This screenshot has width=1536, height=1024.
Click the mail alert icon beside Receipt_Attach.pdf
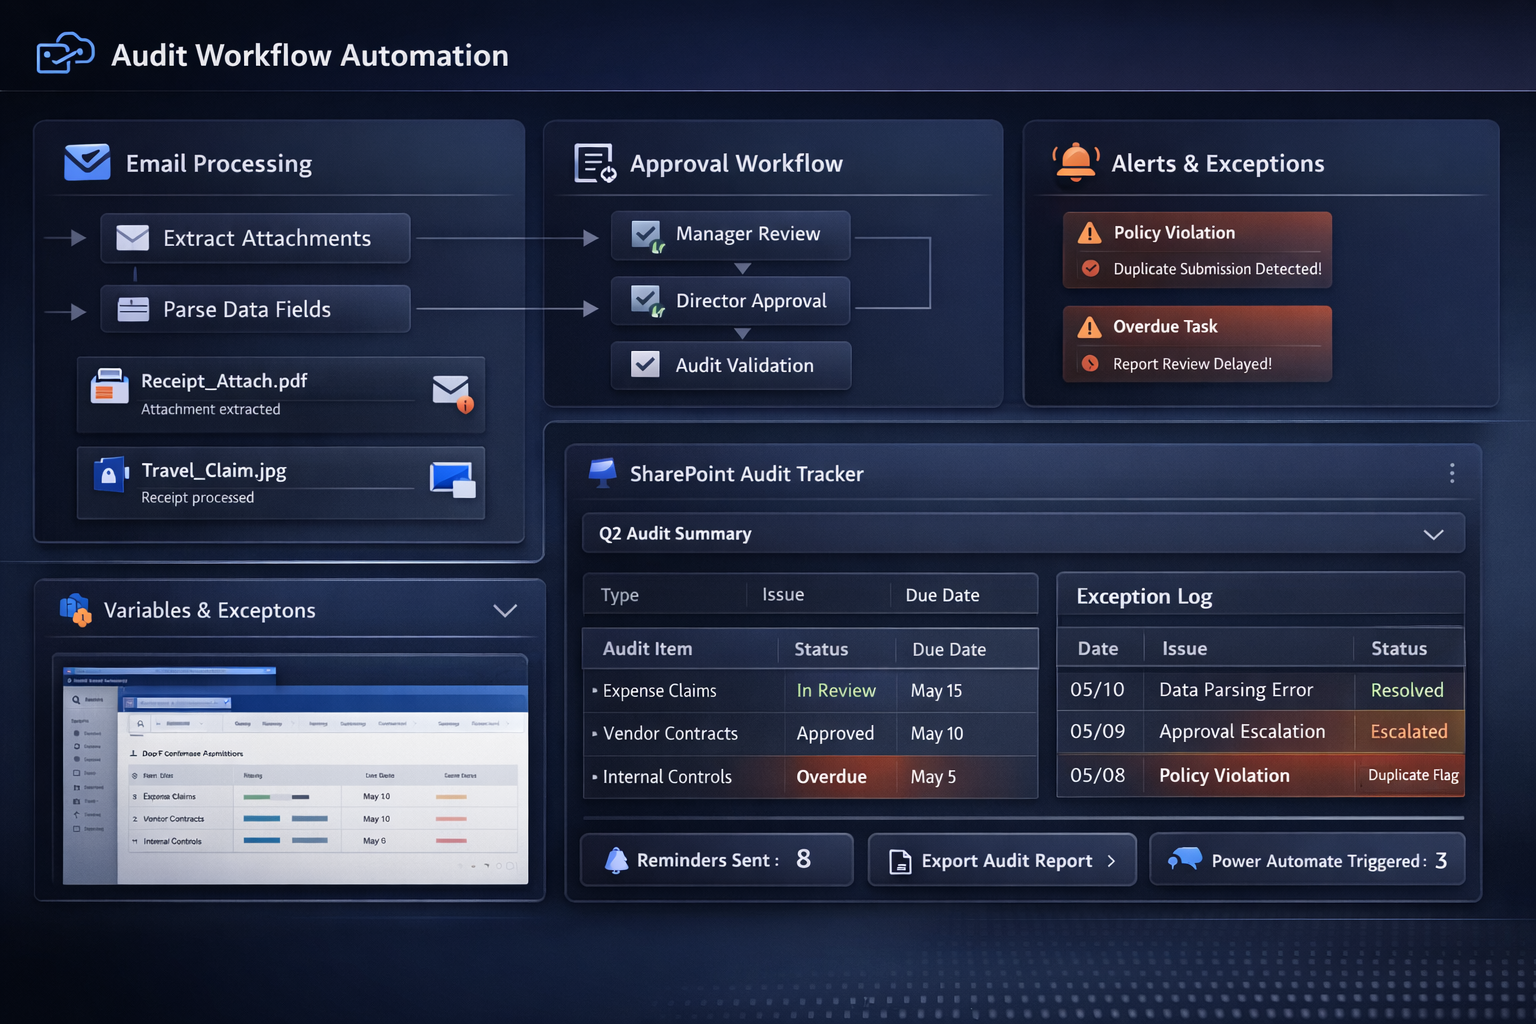point(453,393)
